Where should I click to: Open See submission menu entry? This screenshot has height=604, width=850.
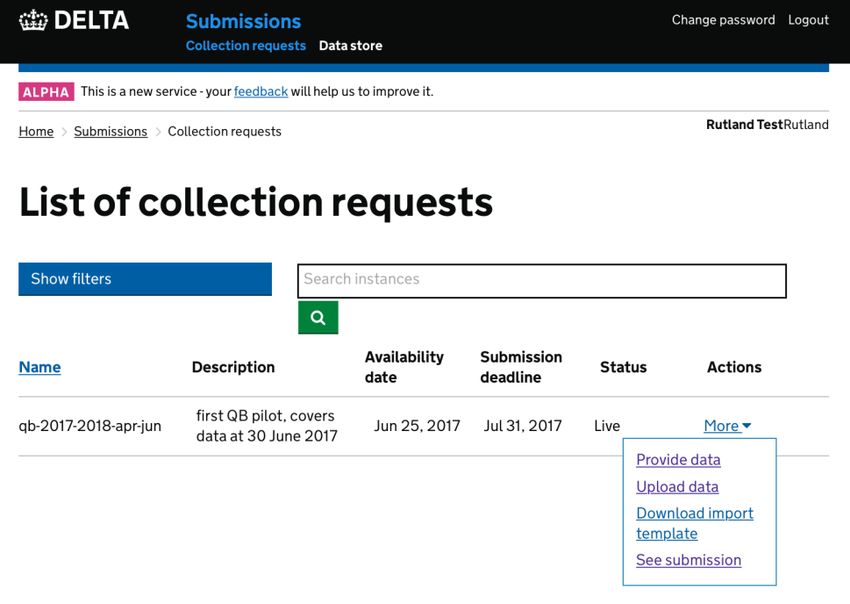click(x=688, y=560)
